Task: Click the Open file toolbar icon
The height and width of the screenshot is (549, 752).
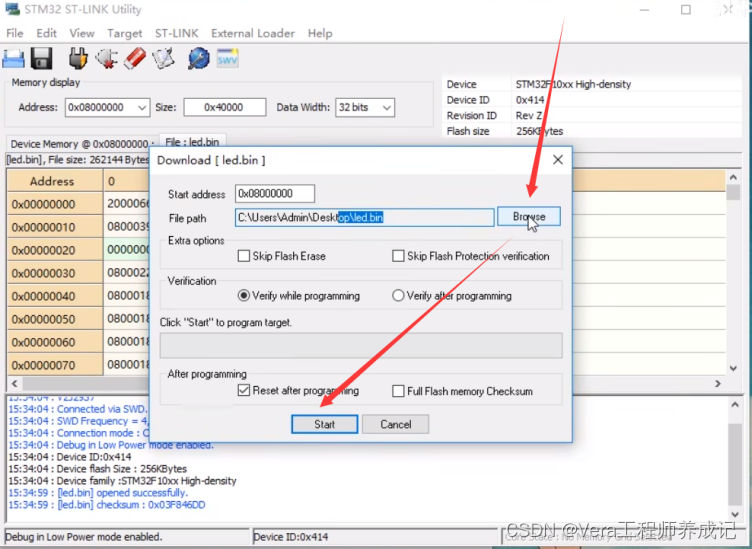Action: 13,58
